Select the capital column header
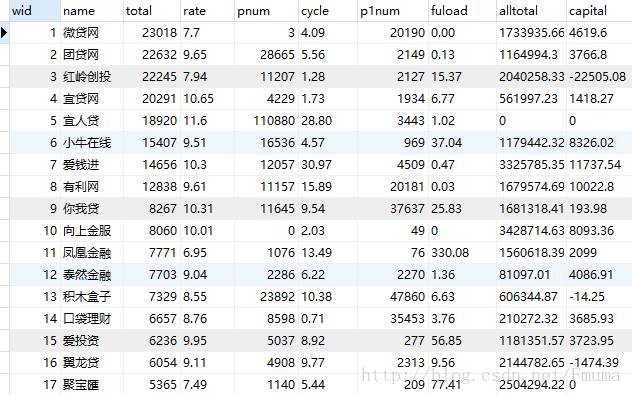 point(599,11)
